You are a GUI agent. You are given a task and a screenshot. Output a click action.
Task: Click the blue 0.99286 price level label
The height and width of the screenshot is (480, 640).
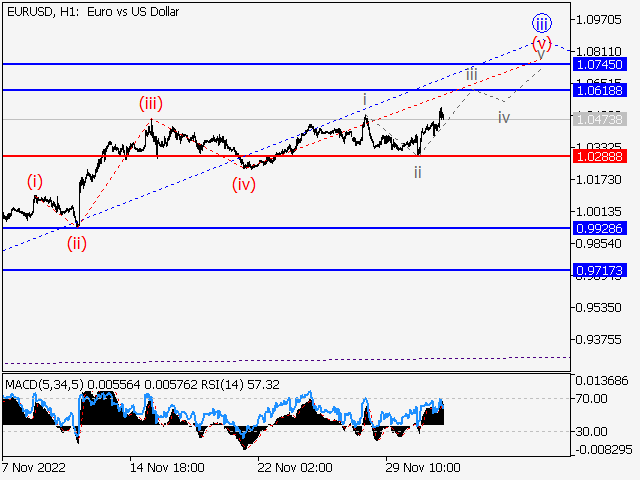pos(600,228)
